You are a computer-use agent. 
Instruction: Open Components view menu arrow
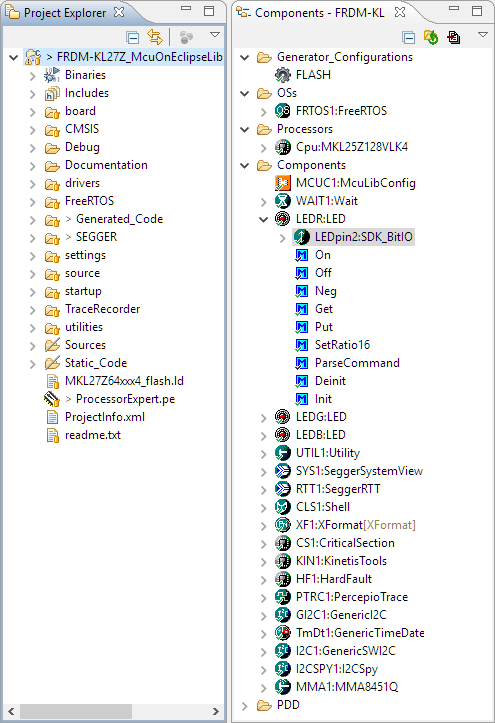483,35
